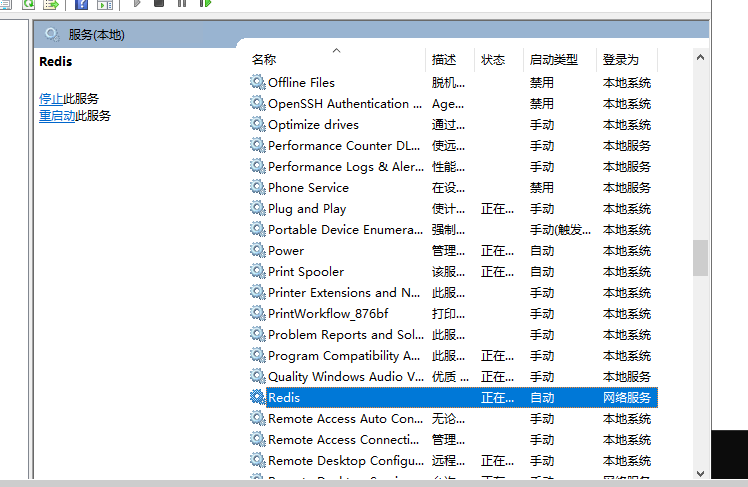Click the gear icon of OpenSSH Authentication
The width and height of the screenshot is (748, 487).
pyautogui.click(x=258, y=104)
